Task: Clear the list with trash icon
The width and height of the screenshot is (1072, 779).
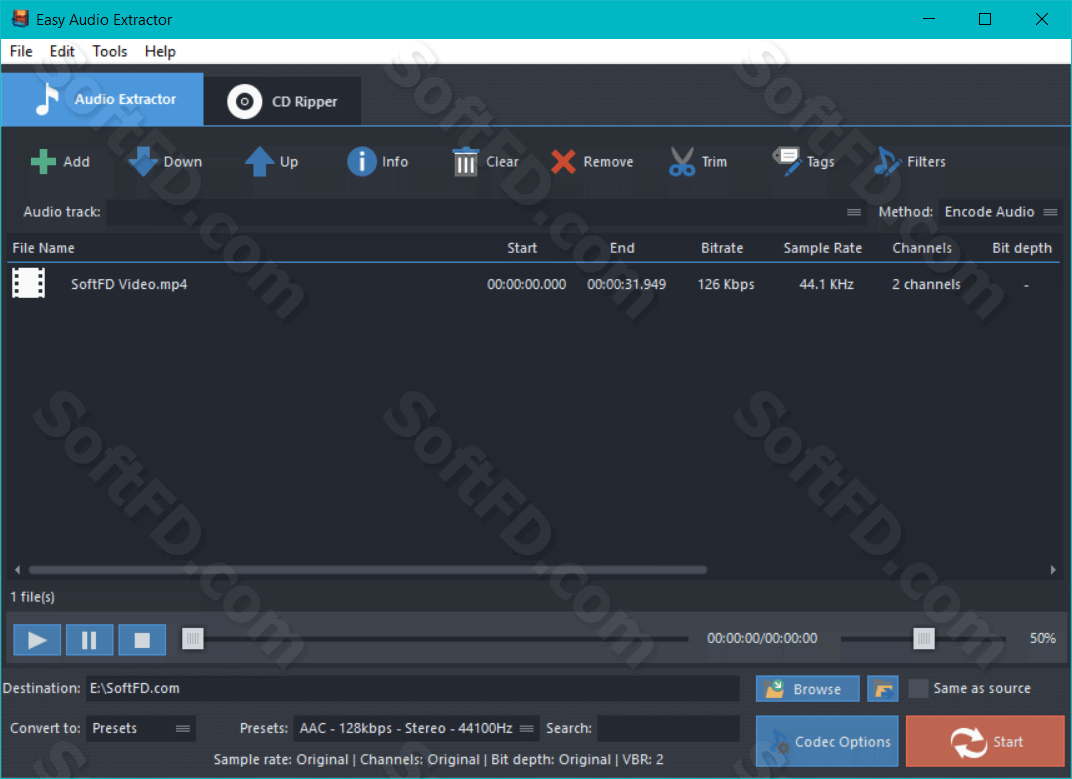Action: [466, 162]
